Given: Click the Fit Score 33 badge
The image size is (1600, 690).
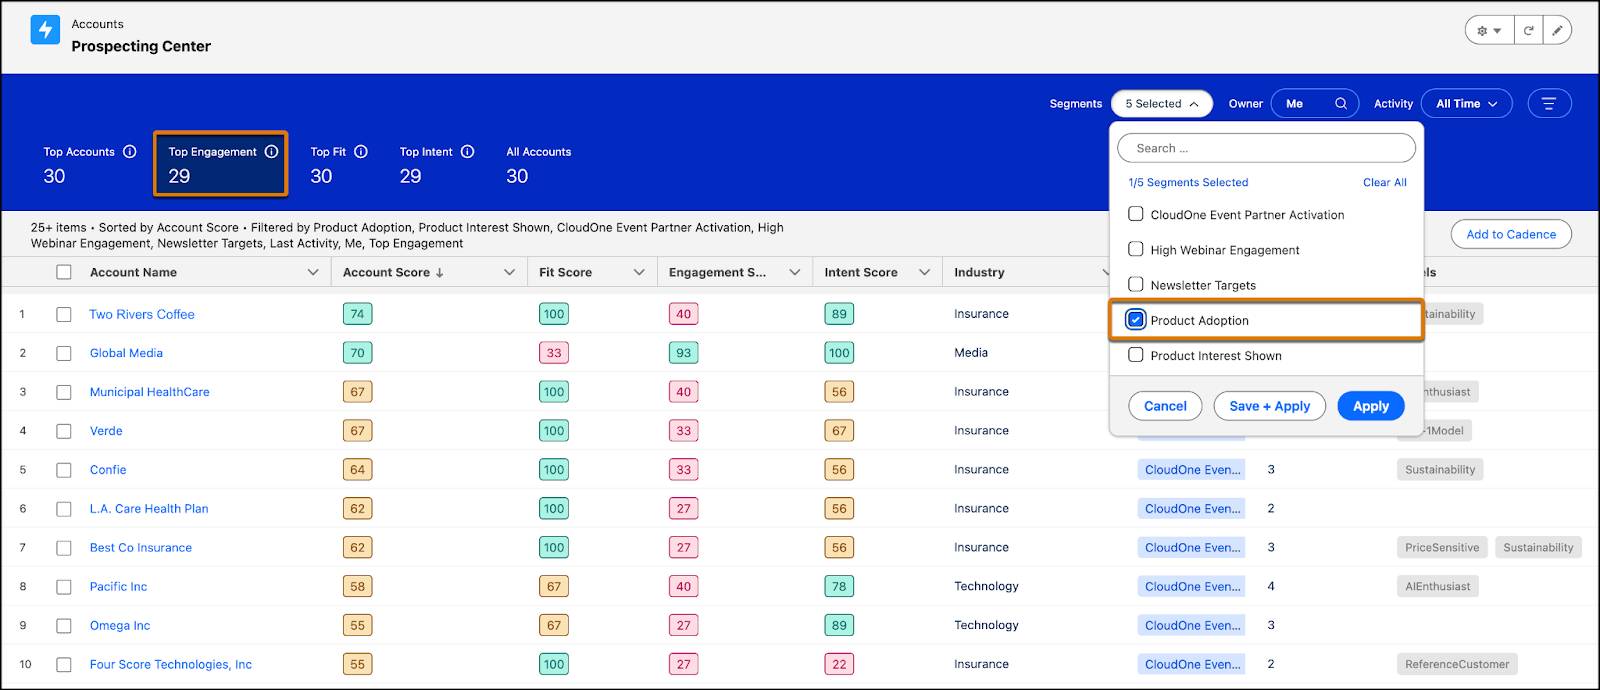Looking at the screenshot, I should tap(553, 353).
